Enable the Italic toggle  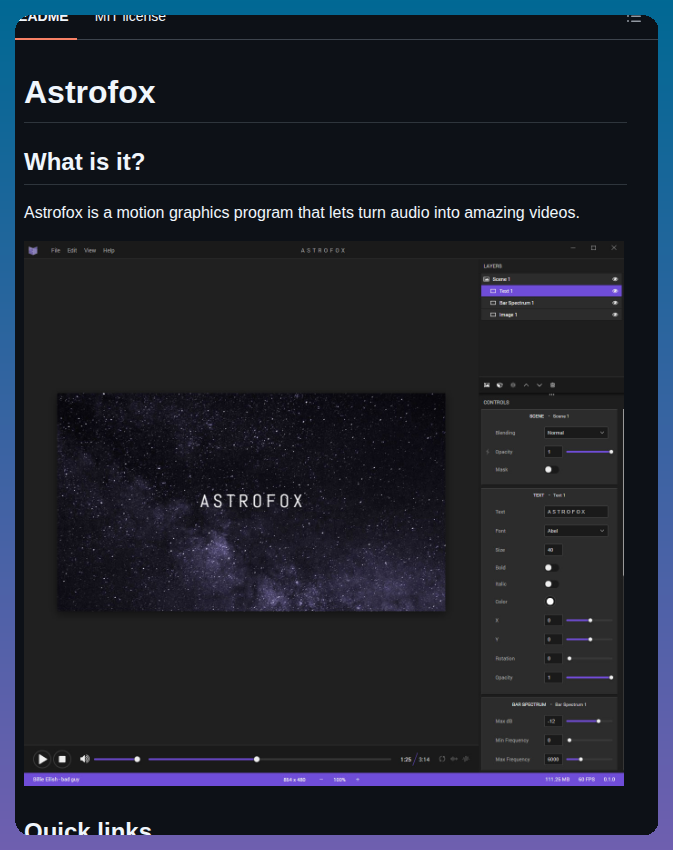click(x=552, y=584)
